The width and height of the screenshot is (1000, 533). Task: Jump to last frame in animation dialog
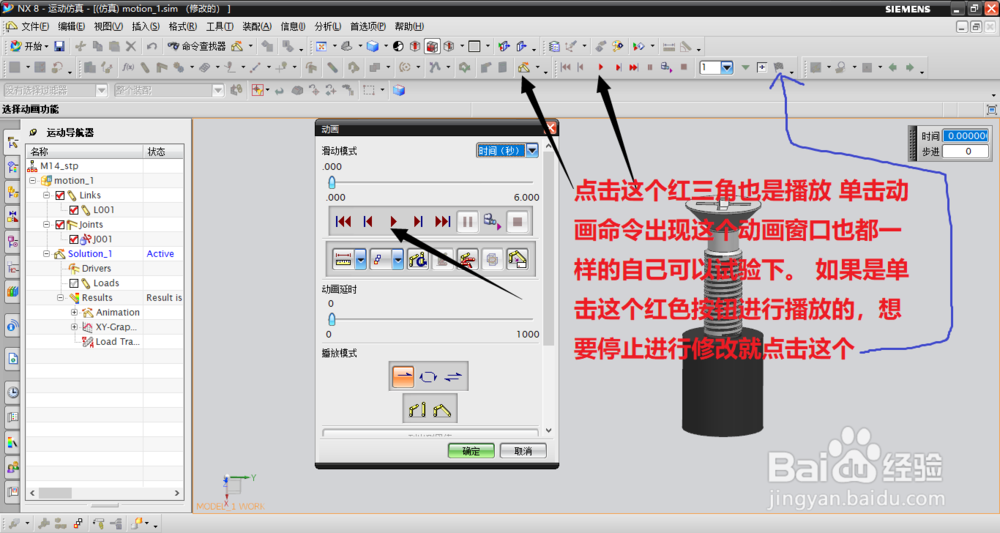pyautogui.click(x=443, y=222)
